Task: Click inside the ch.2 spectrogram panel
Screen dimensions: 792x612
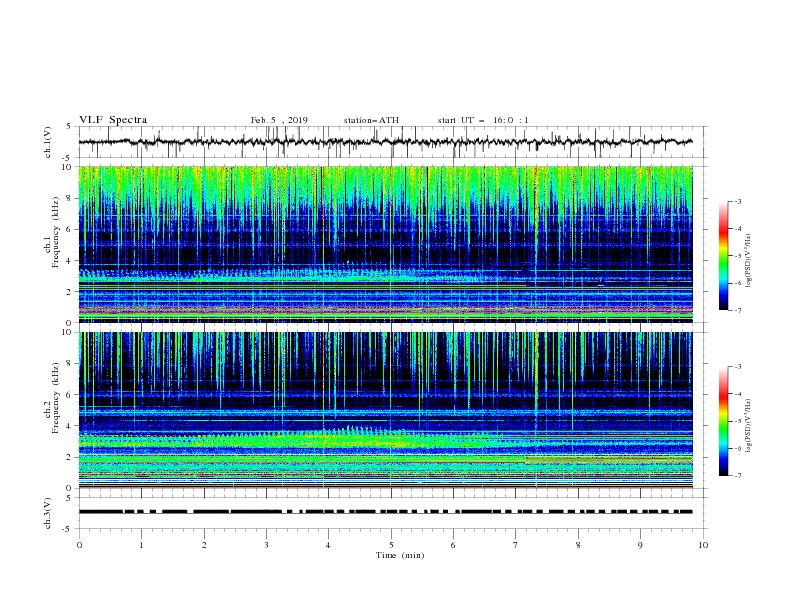Action: tap(385, 410)
